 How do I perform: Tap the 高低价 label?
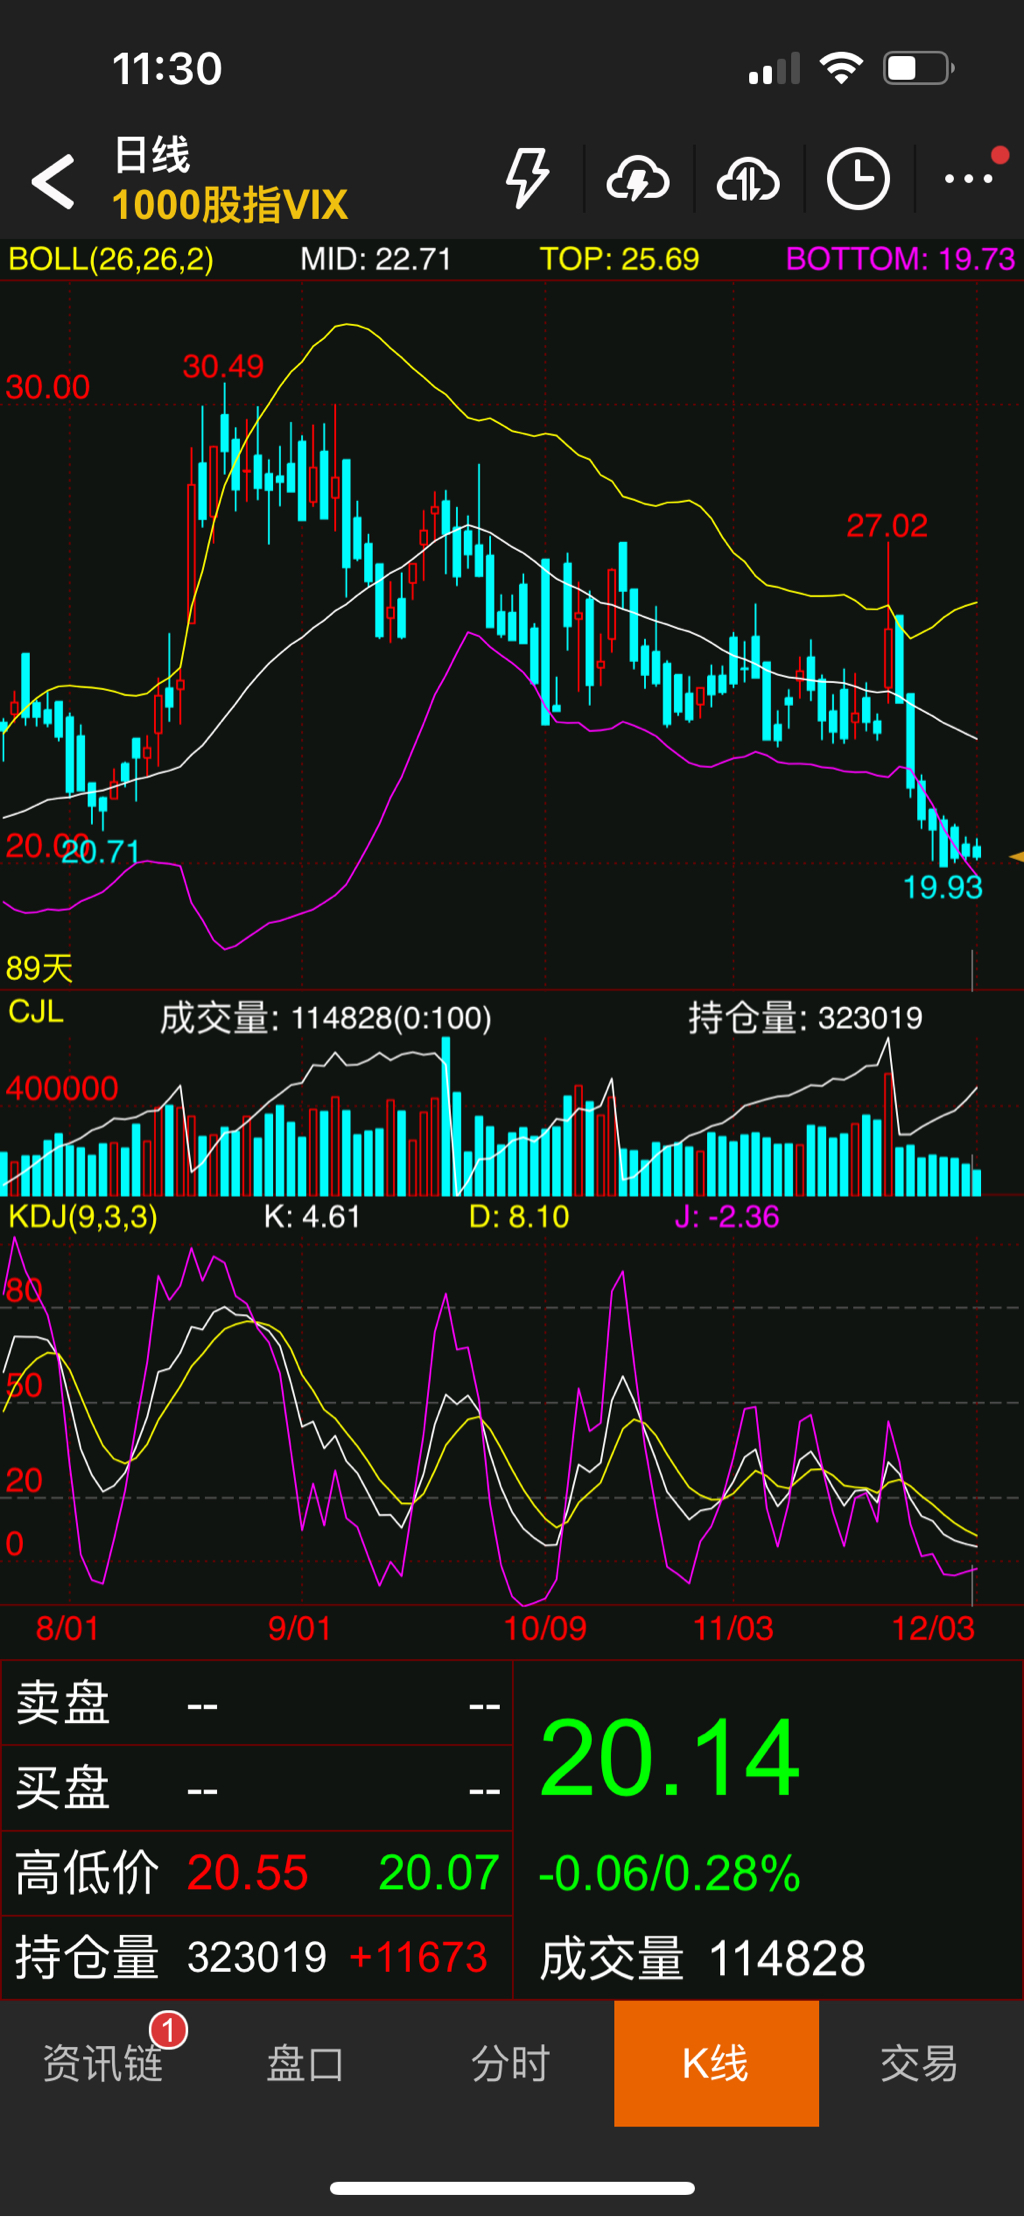[x=87, y=1873]
